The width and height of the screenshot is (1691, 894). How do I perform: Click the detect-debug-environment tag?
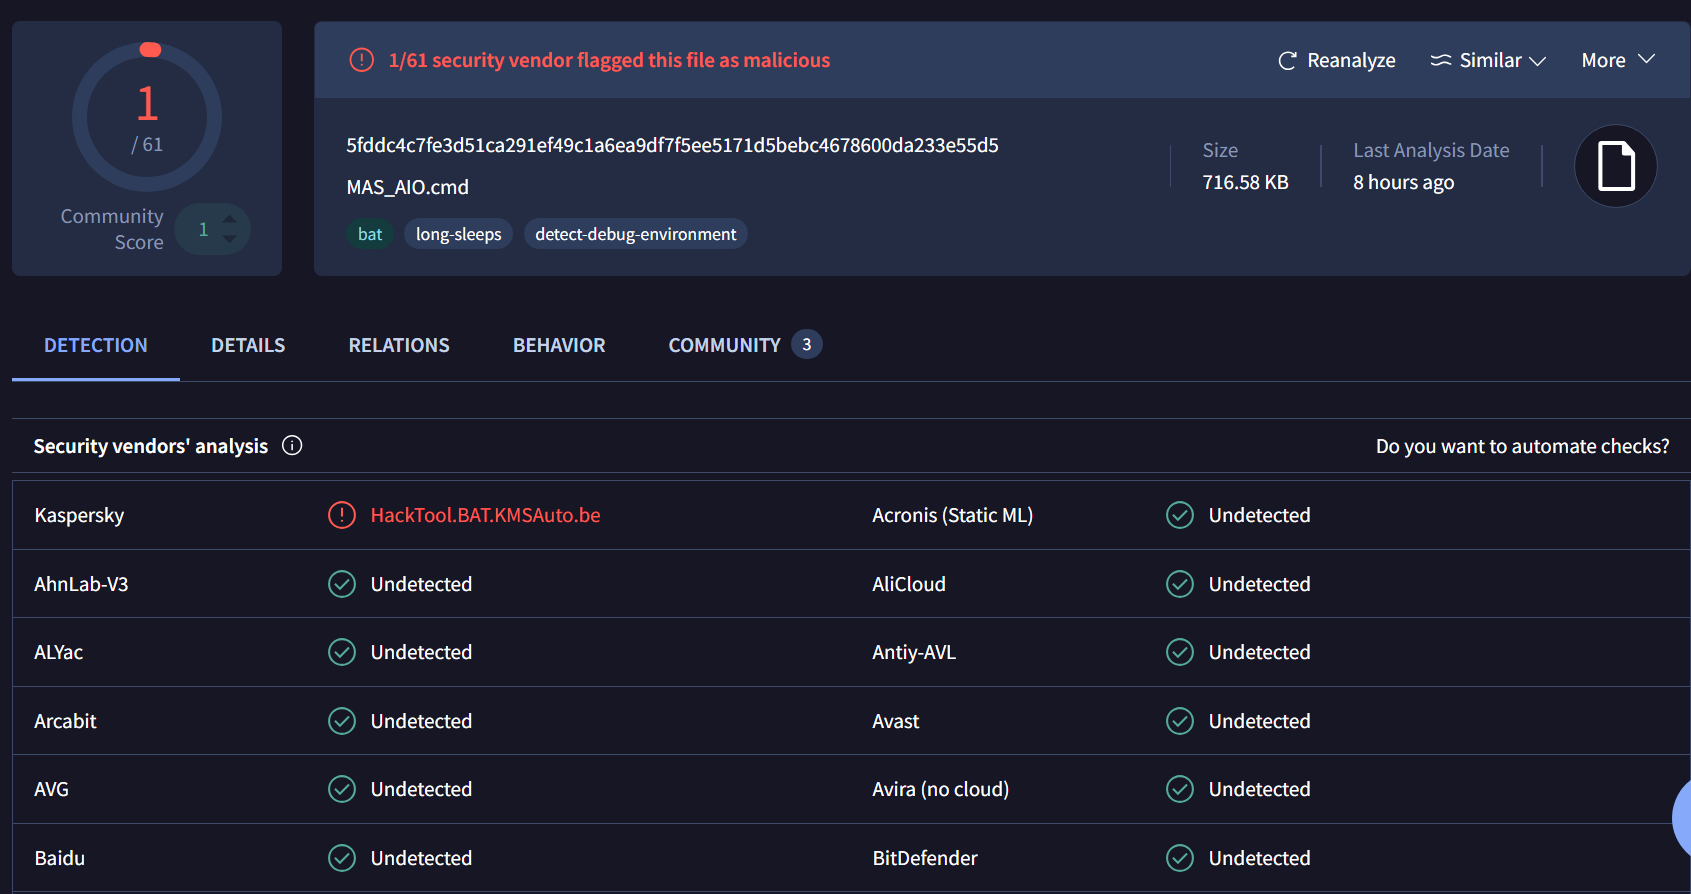click(635, 234)
